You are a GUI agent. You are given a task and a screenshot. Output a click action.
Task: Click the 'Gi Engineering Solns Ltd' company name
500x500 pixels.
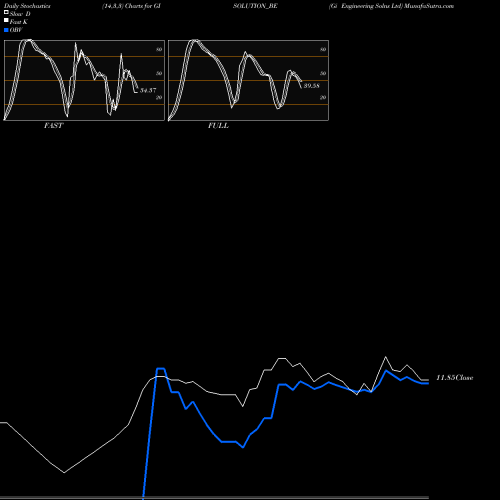(x=366, y=6)
